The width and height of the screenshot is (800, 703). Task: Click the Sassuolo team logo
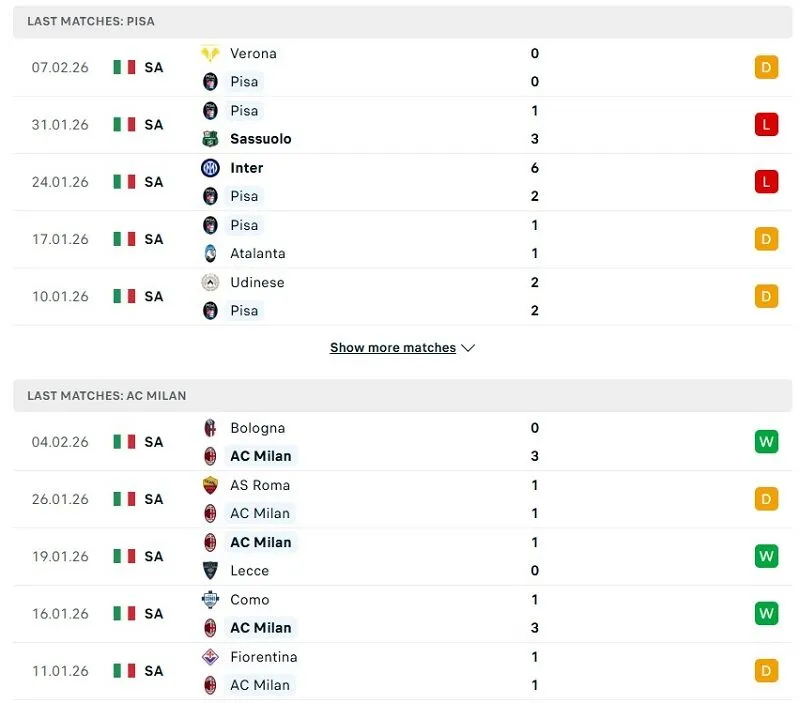210,139
